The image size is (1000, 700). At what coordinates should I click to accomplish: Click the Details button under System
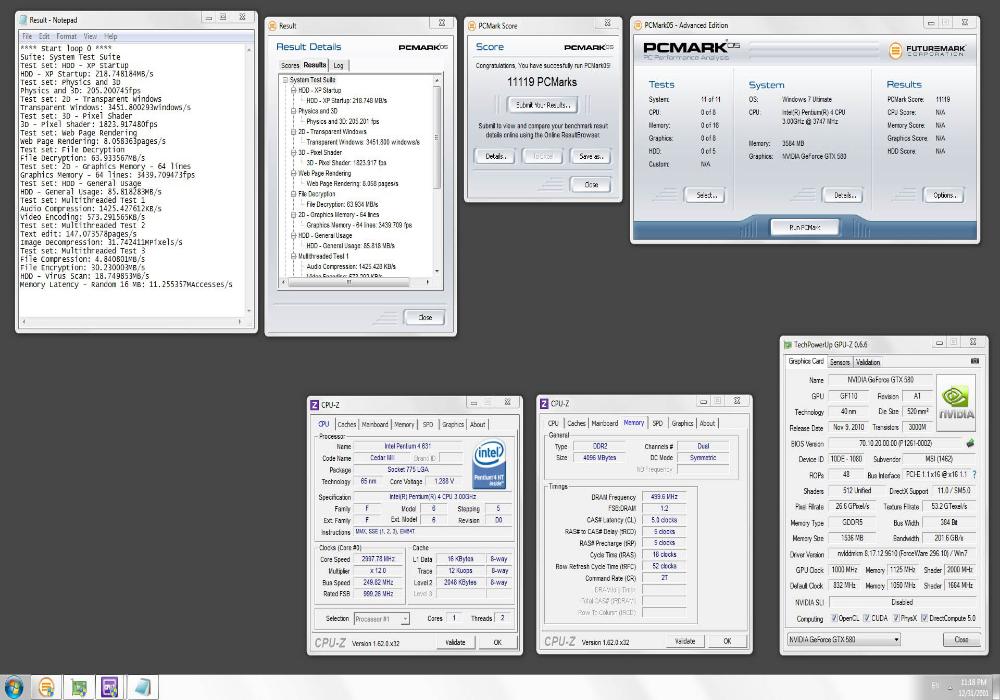pyautogui.click(x=844, y=195)
